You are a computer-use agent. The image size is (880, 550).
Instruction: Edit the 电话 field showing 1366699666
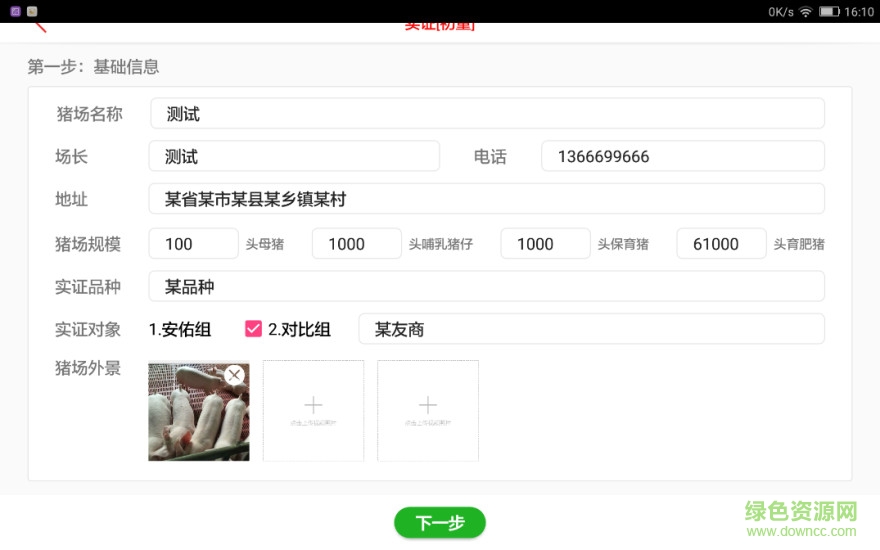(682, 156)
